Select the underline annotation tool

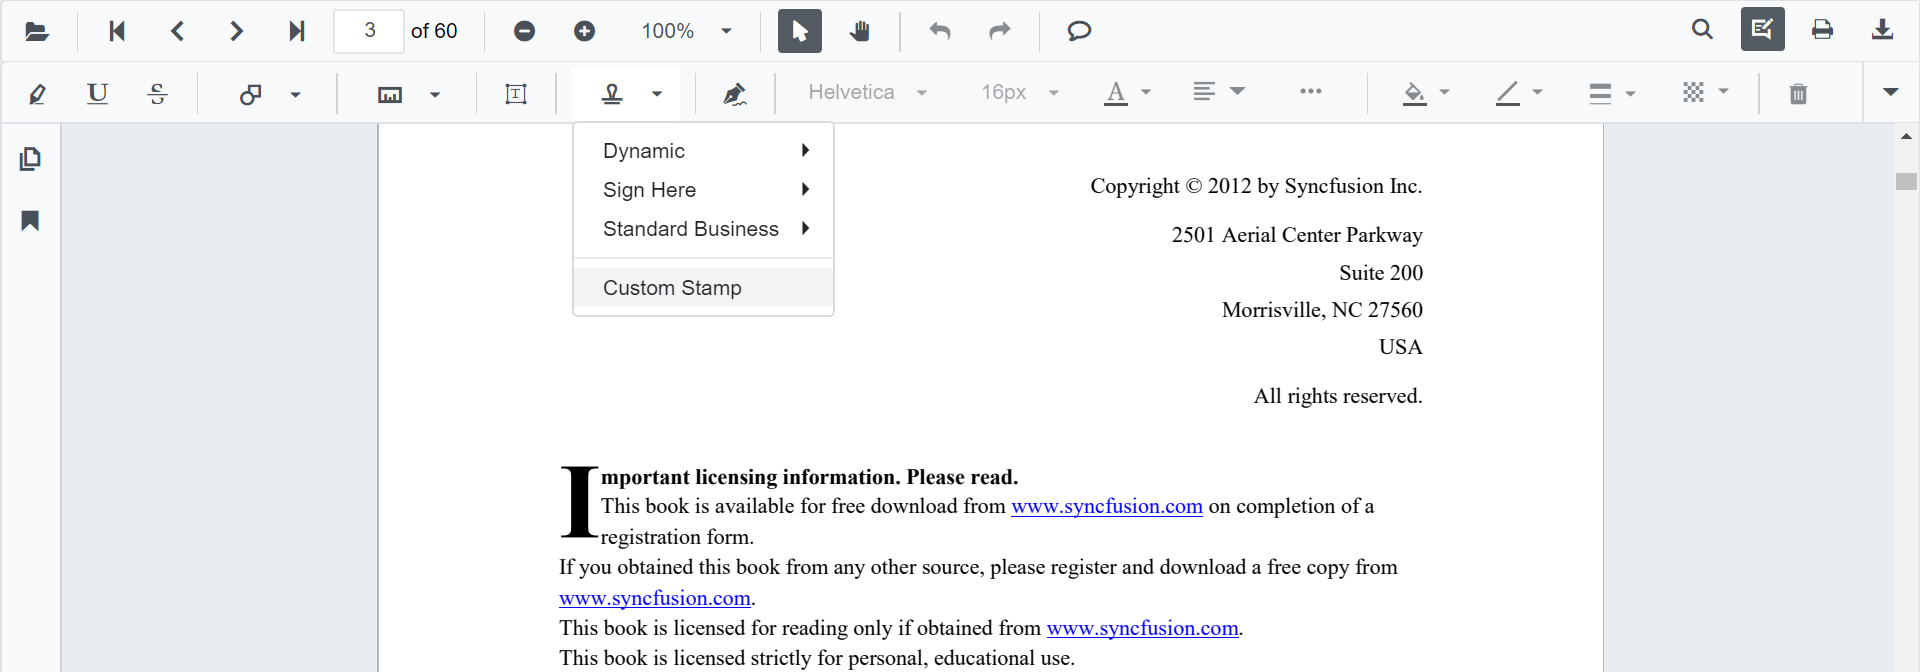[97, 94]
